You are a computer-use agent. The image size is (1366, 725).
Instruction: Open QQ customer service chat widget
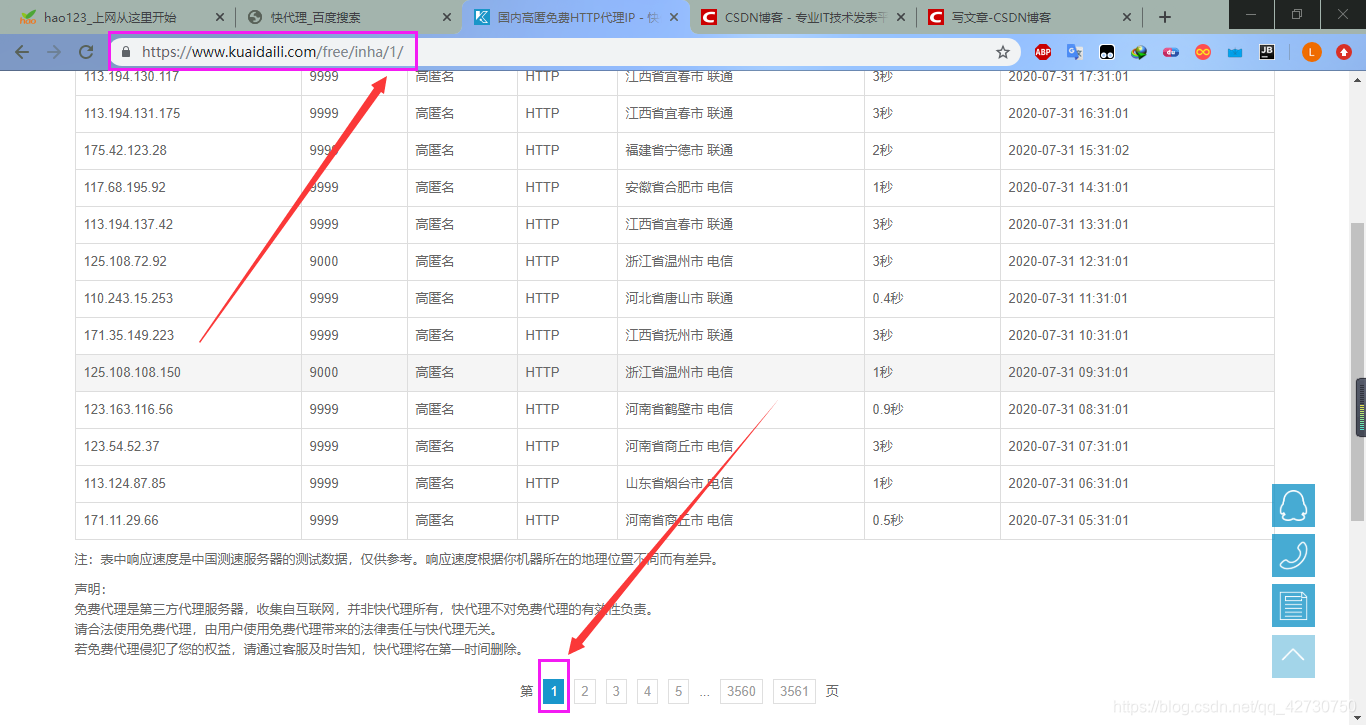1293,505
